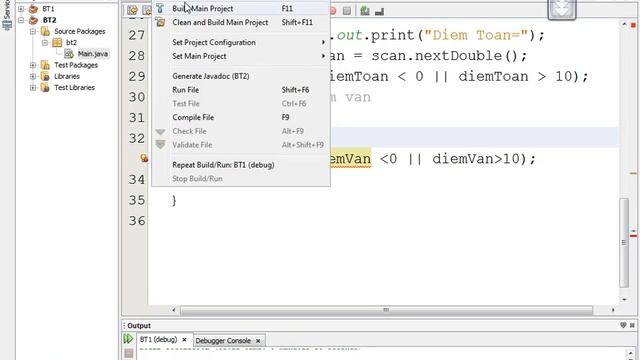Select Generate Javadoc (BT2)
The height and width of the screenshot is (360, 640).
(241, 76)
